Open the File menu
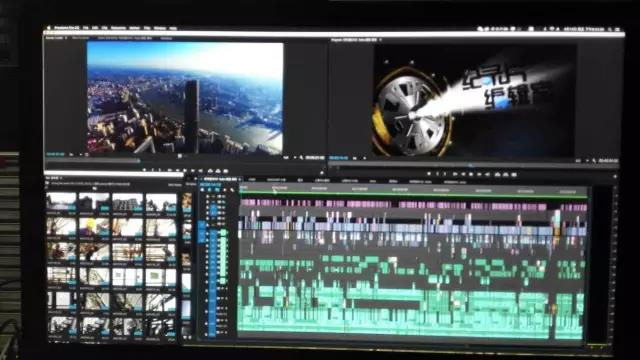 click(86, 28)
